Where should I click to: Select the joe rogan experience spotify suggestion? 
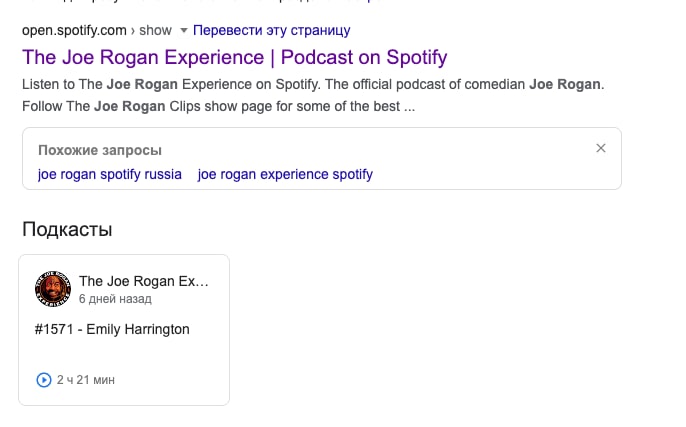pos(285,174)
